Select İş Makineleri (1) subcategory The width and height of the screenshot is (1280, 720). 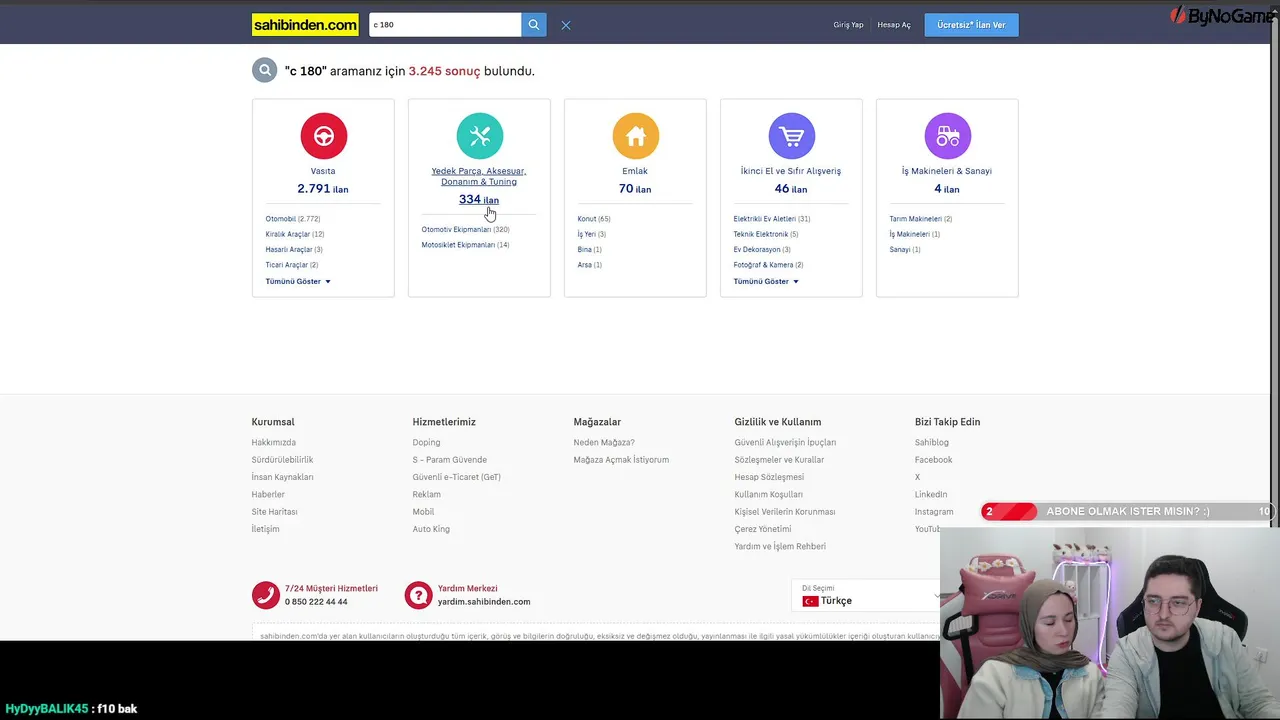point(915,234)
